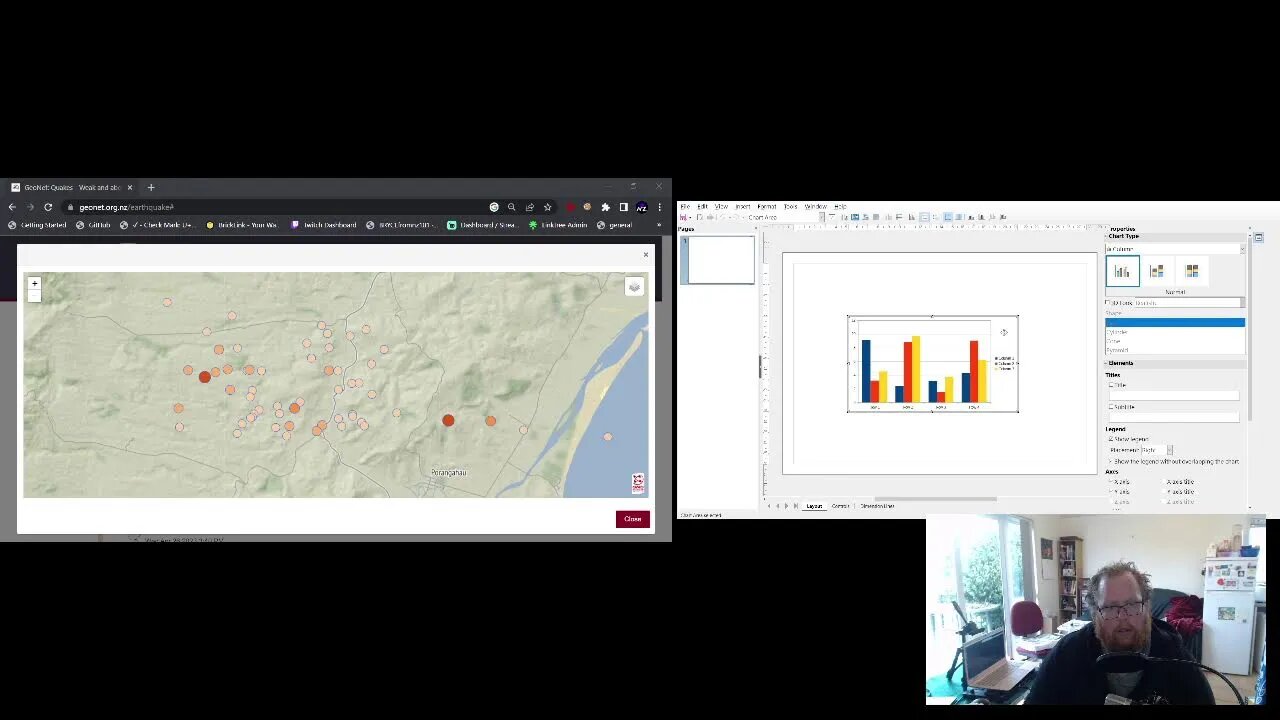Open the GitHub bookmark
The width and height of the screenshot is (1280, 720).
click(93, 225)
